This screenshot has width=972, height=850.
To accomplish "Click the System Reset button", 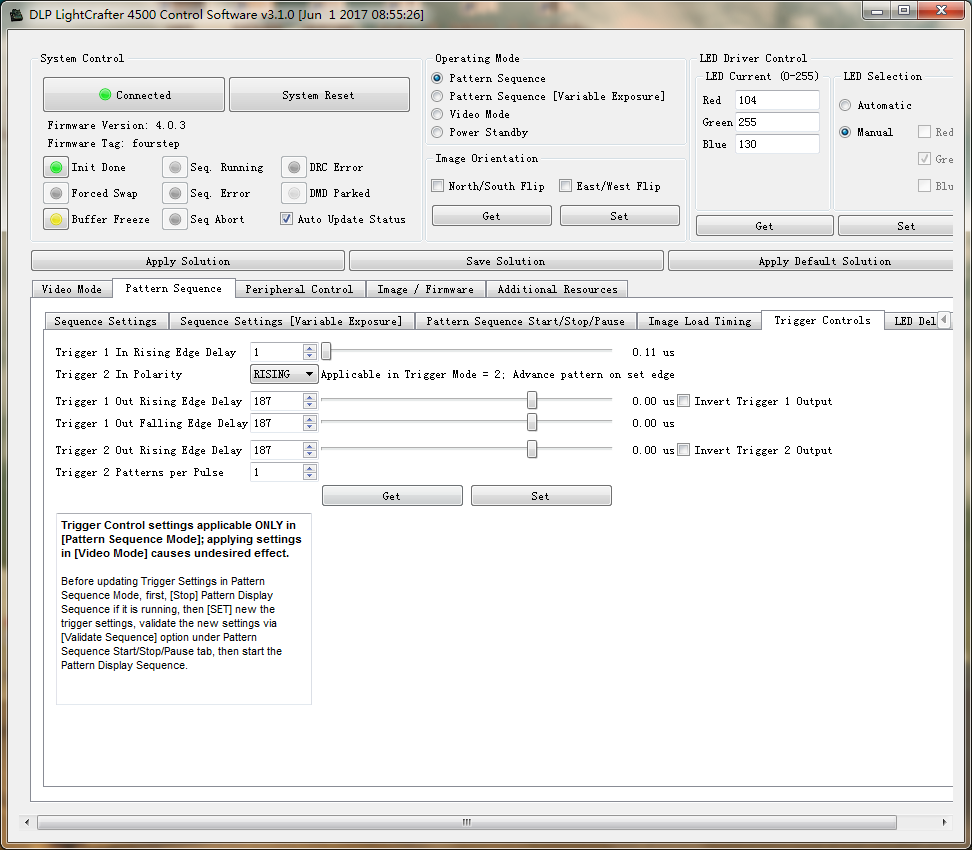I will (x=319, y=95).
